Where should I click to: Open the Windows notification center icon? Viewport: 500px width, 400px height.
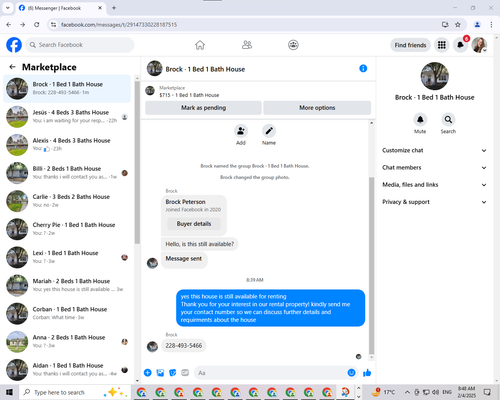point(487,392)
